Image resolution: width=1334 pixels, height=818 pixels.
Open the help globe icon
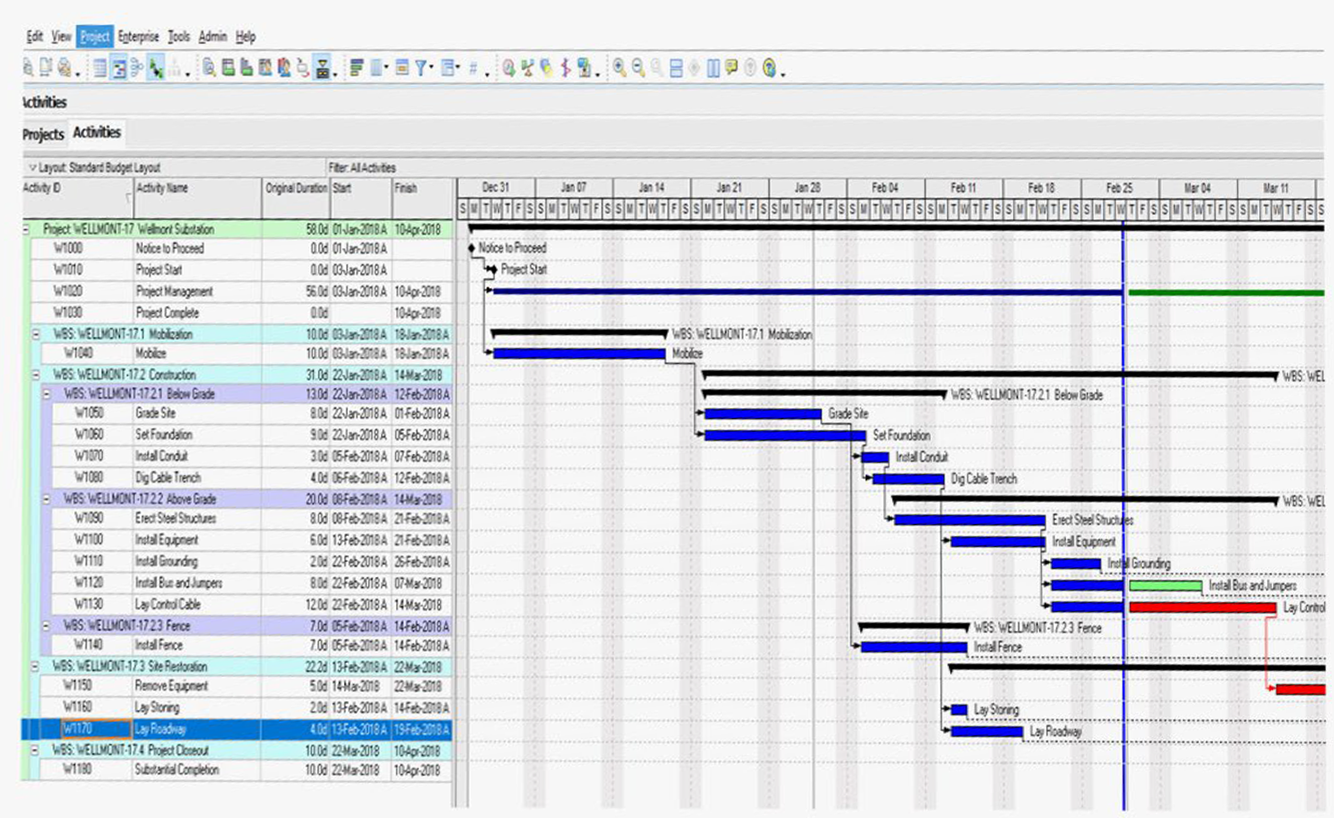pyautogui.click(x=769, y=69)
